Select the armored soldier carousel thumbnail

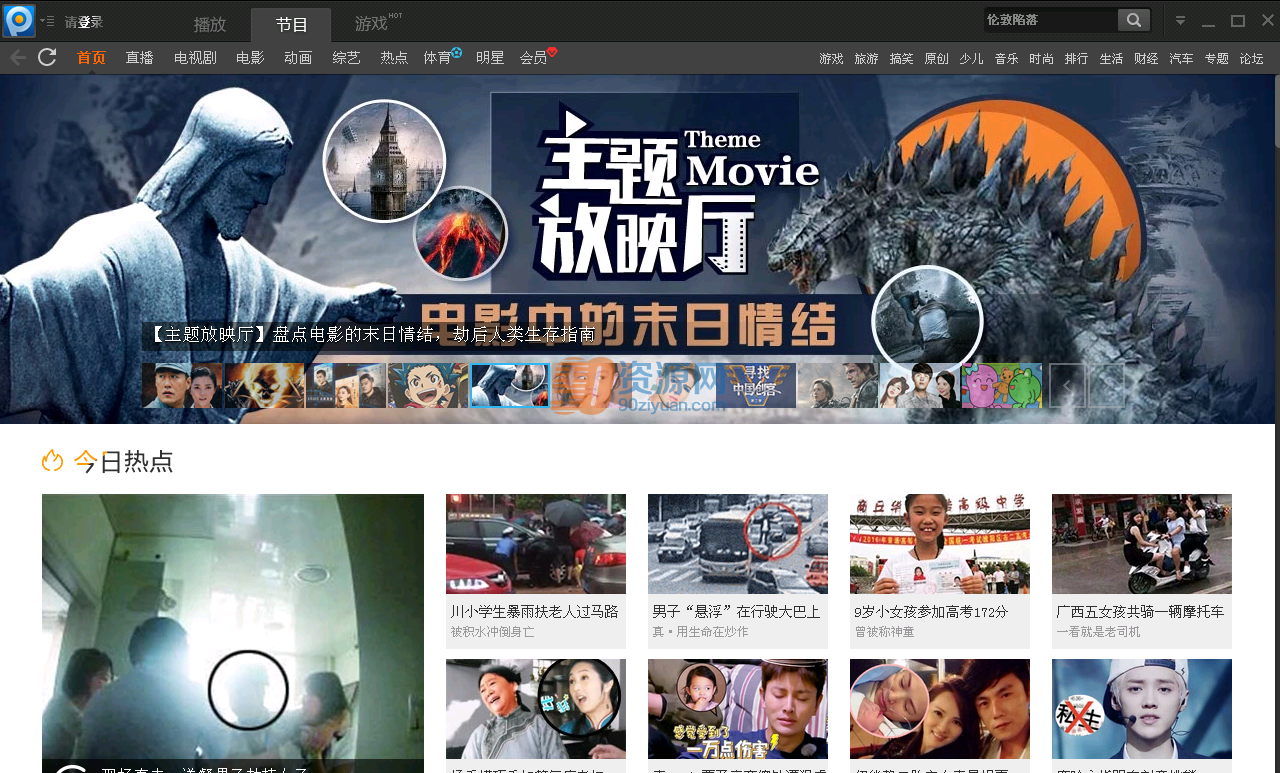(838, 385)
